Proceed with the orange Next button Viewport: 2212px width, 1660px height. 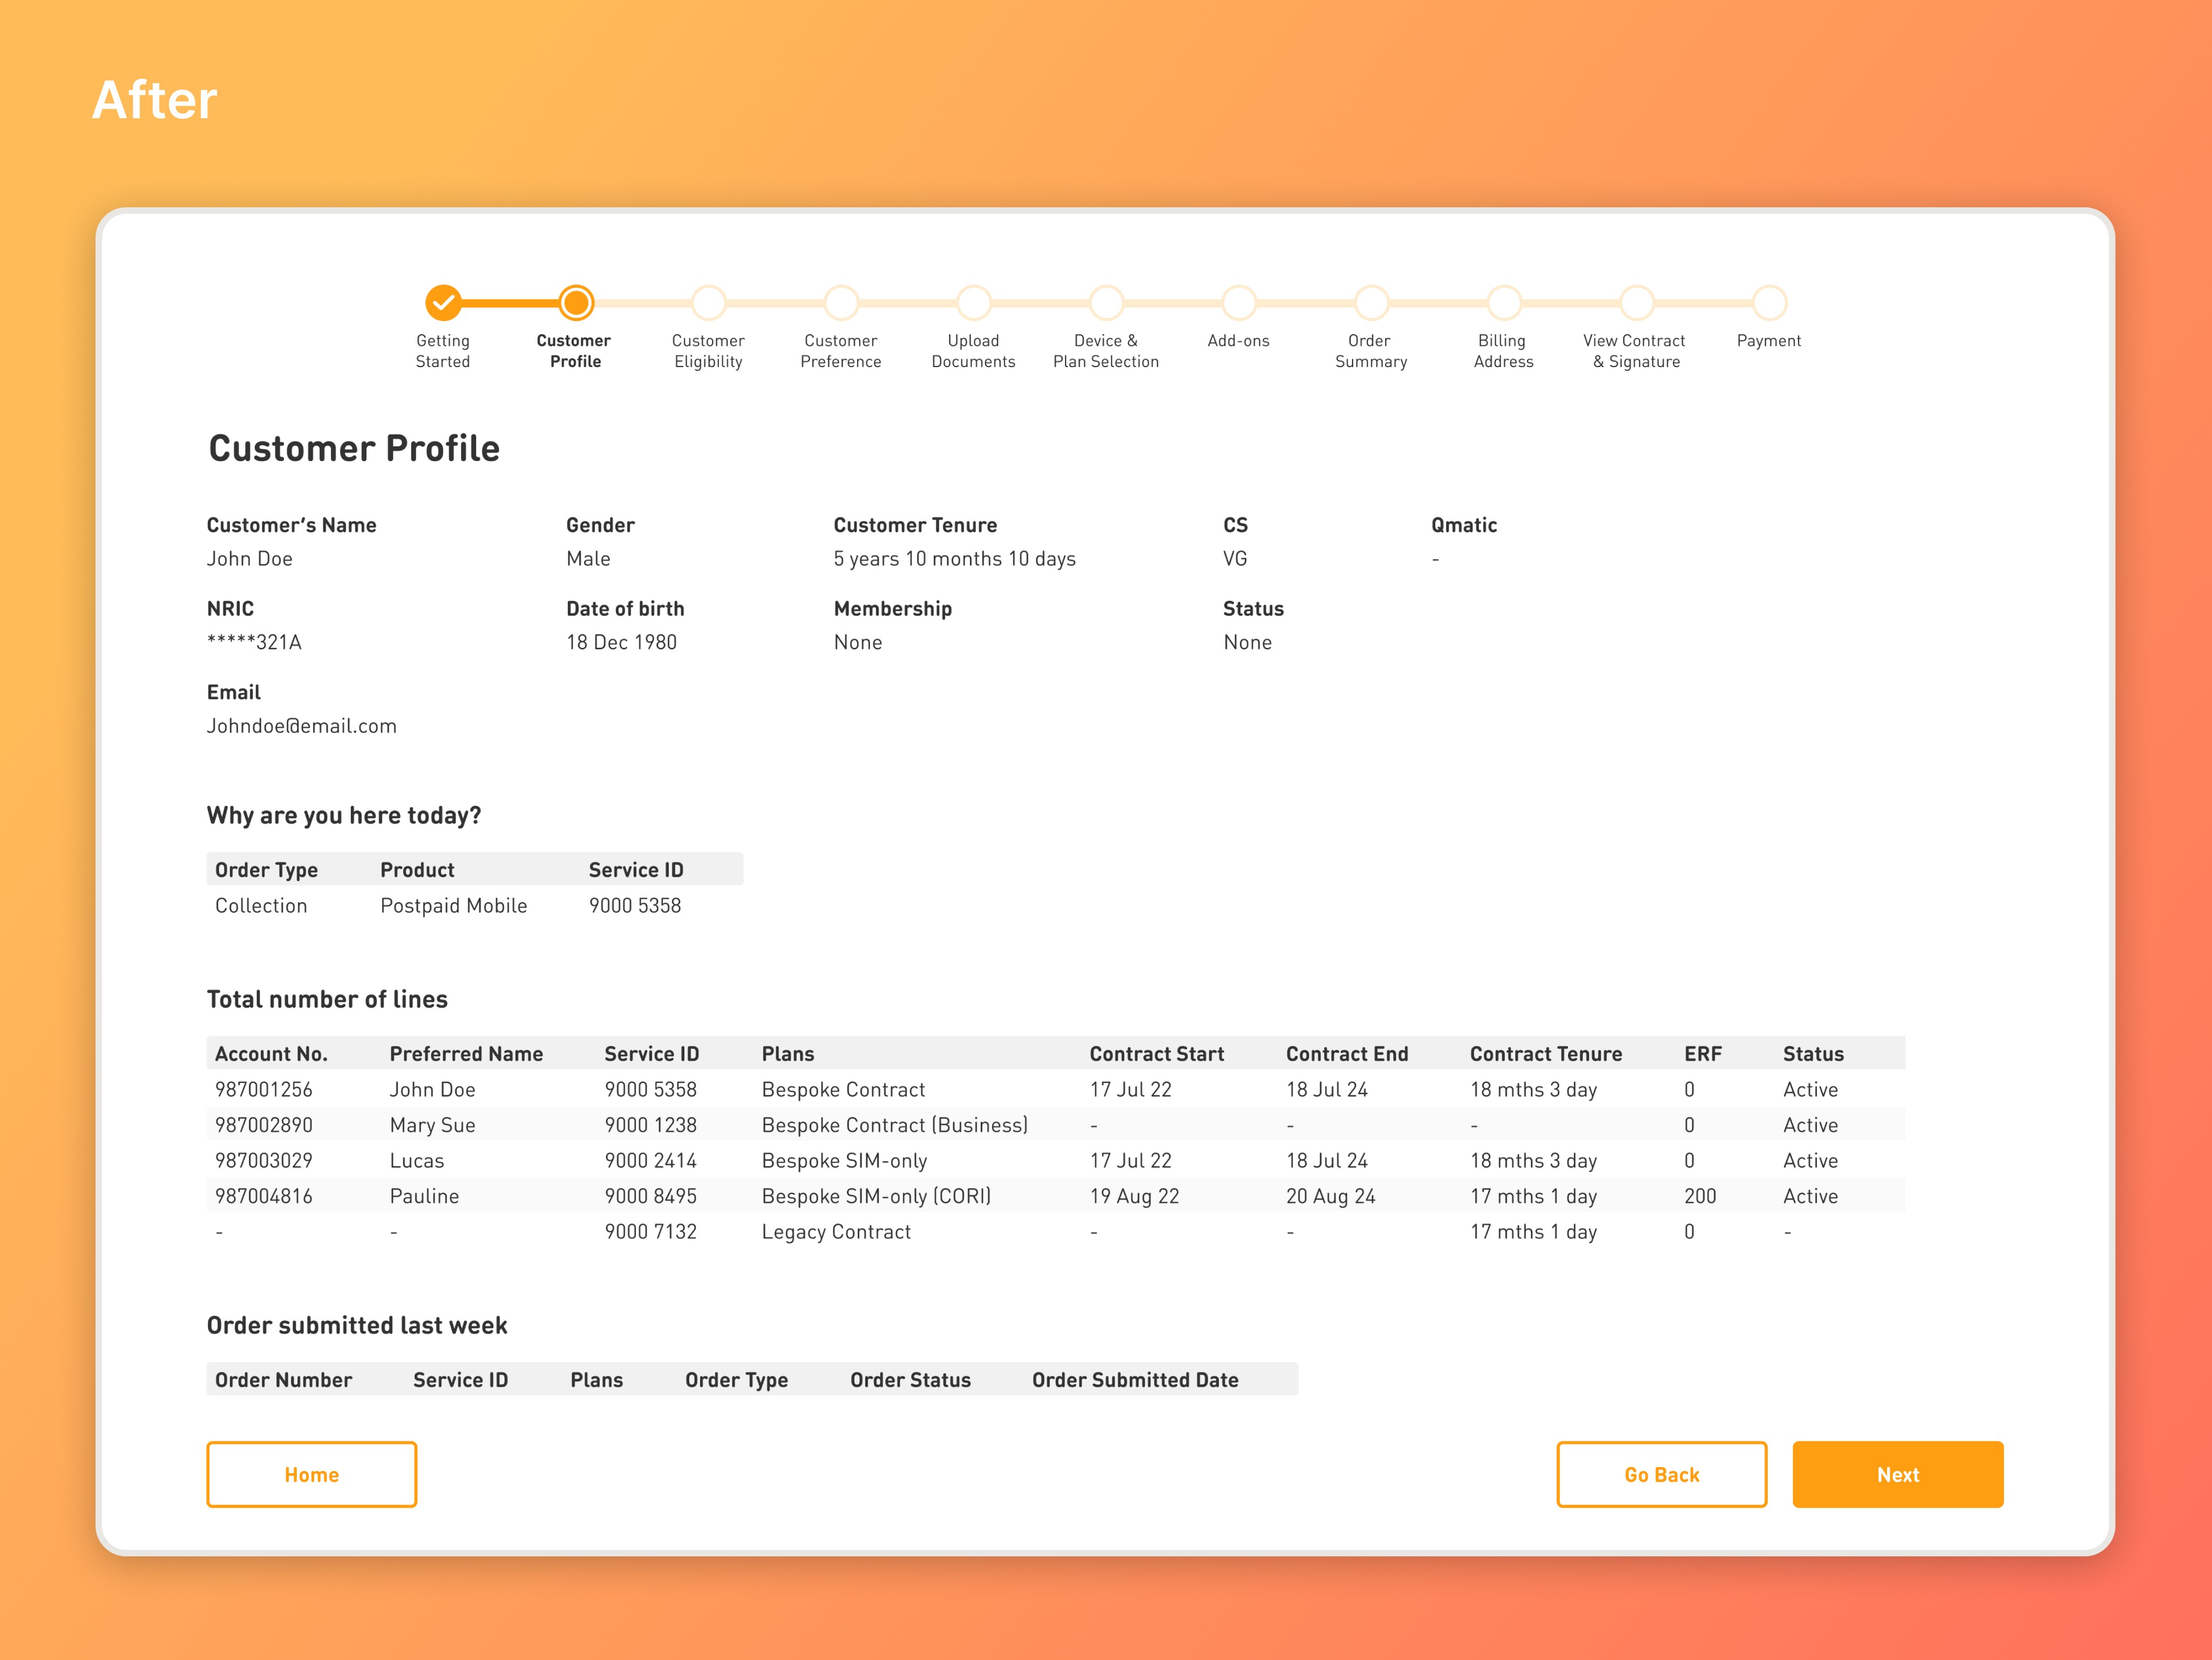1897,1474
